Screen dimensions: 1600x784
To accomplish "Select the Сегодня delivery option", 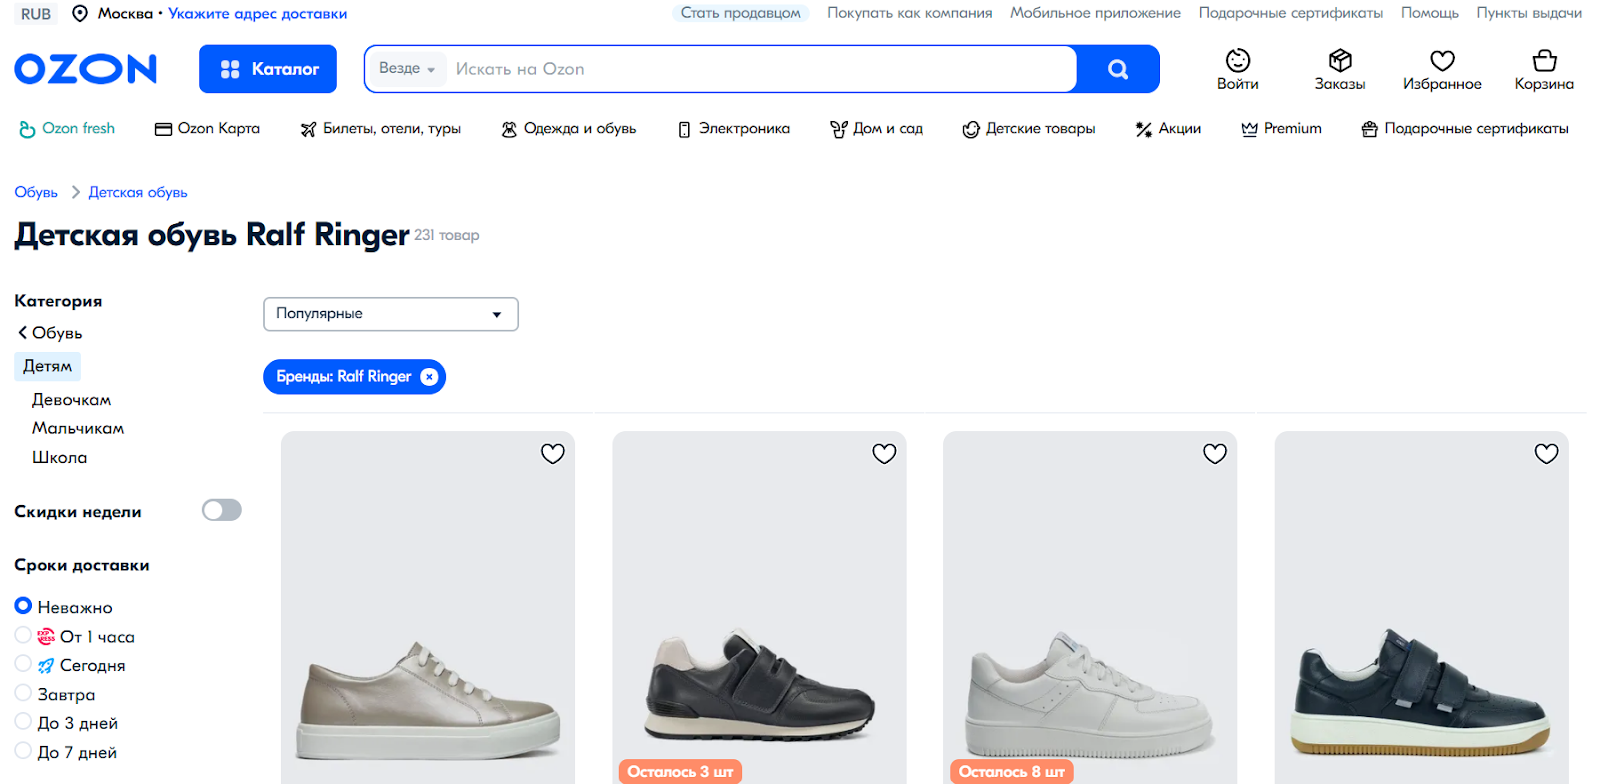I will tap(24, 664).
